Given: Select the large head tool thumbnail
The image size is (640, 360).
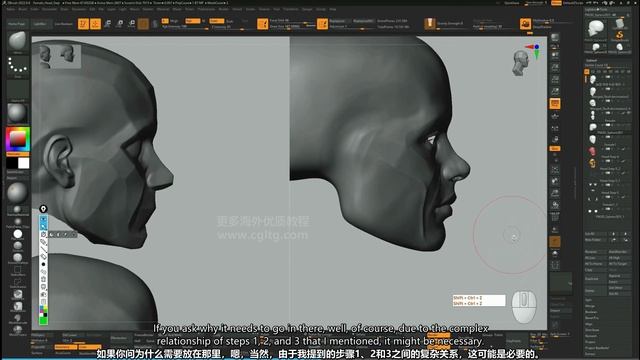Looking at the screenshot, I should (596, 29).
